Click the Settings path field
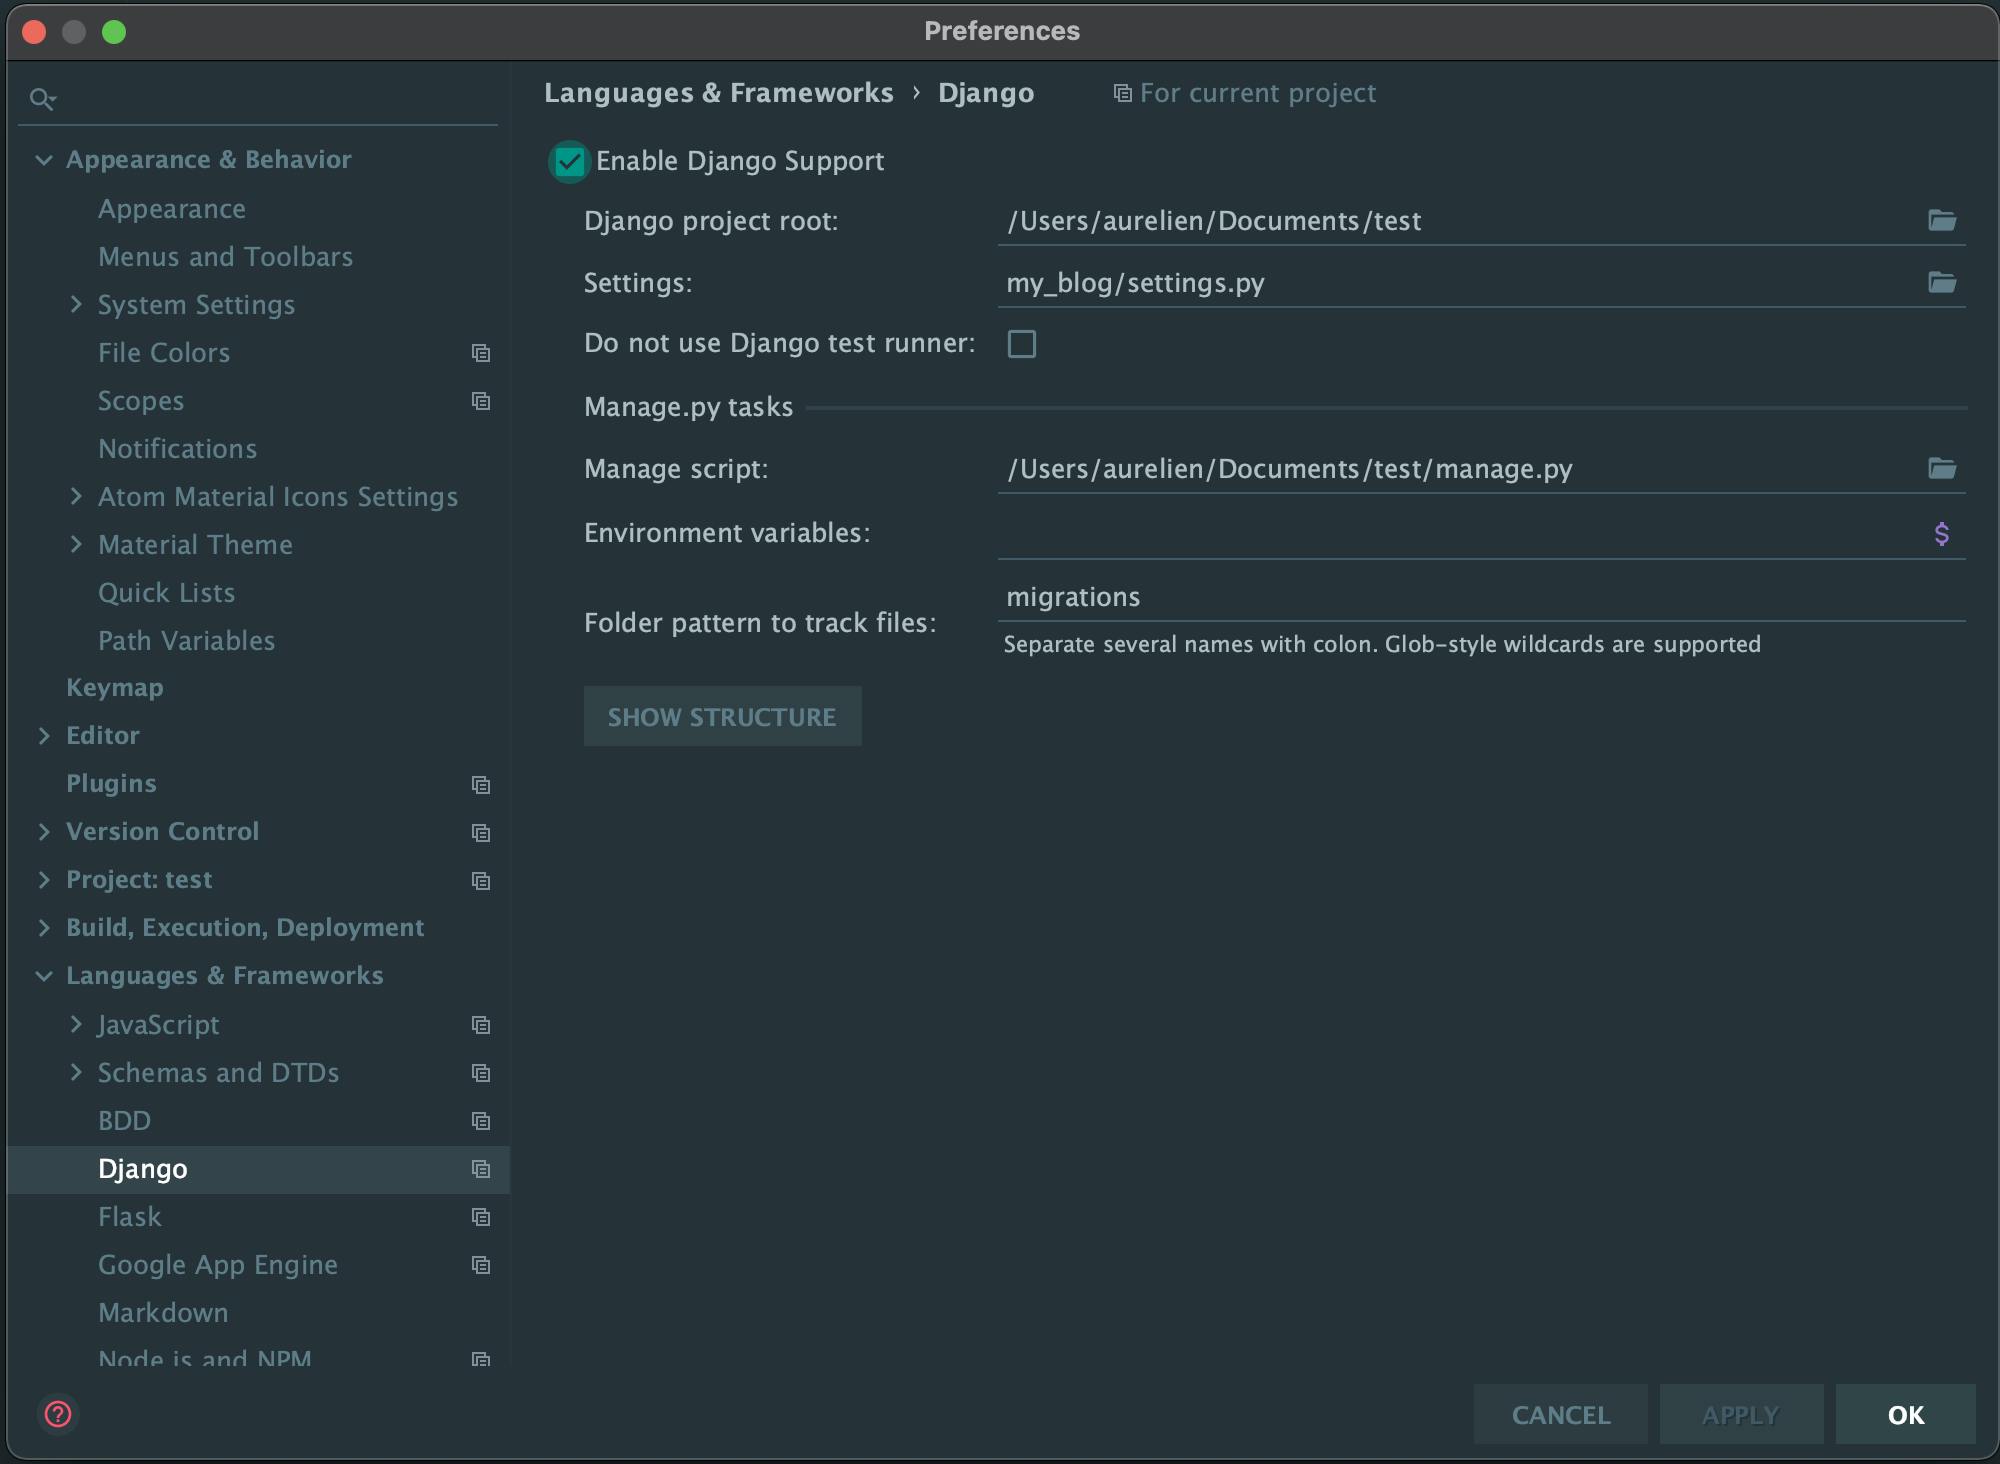The height and width of the screenshot is (1464, 2000). [1462, 283]
